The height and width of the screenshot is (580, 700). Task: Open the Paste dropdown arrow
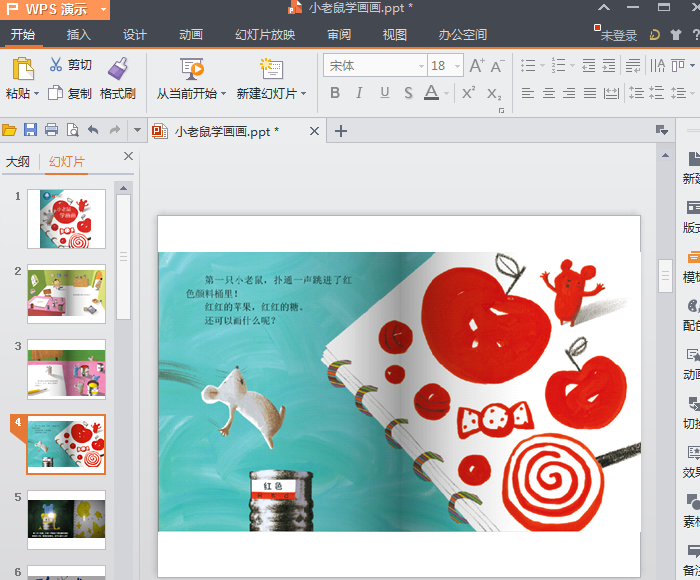(x=37, y=94)
